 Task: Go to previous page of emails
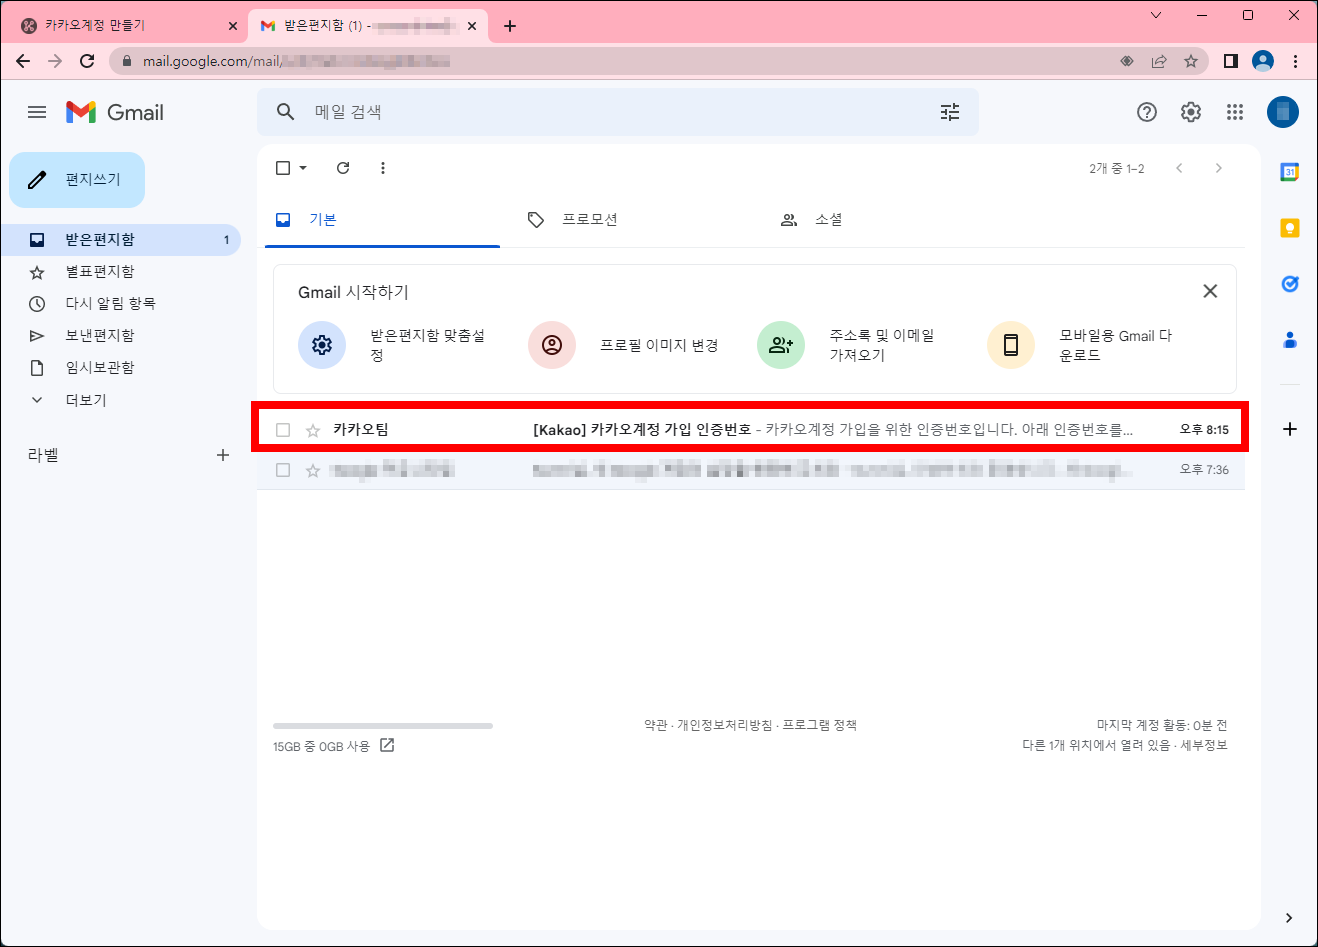[x=1180, y=168]
